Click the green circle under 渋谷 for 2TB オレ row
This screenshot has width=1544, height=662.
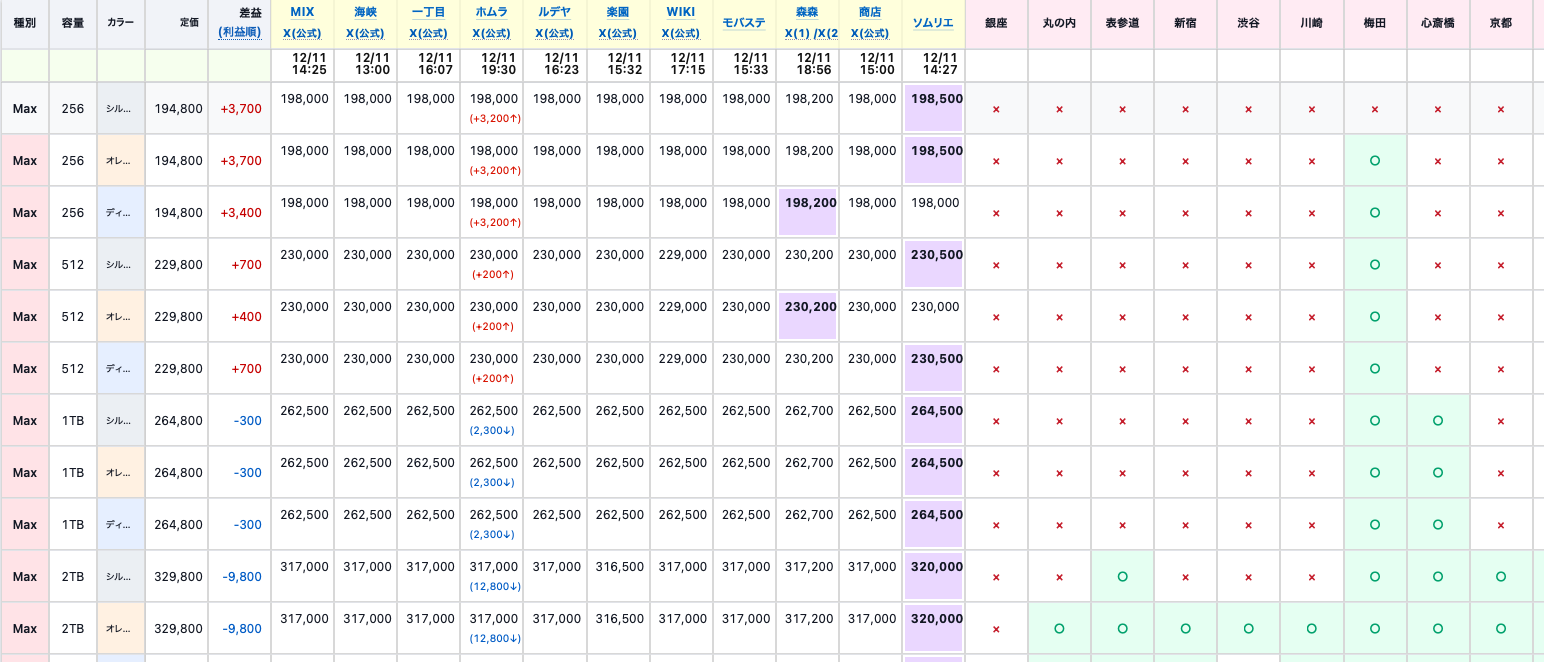(x=1248, y=629)
